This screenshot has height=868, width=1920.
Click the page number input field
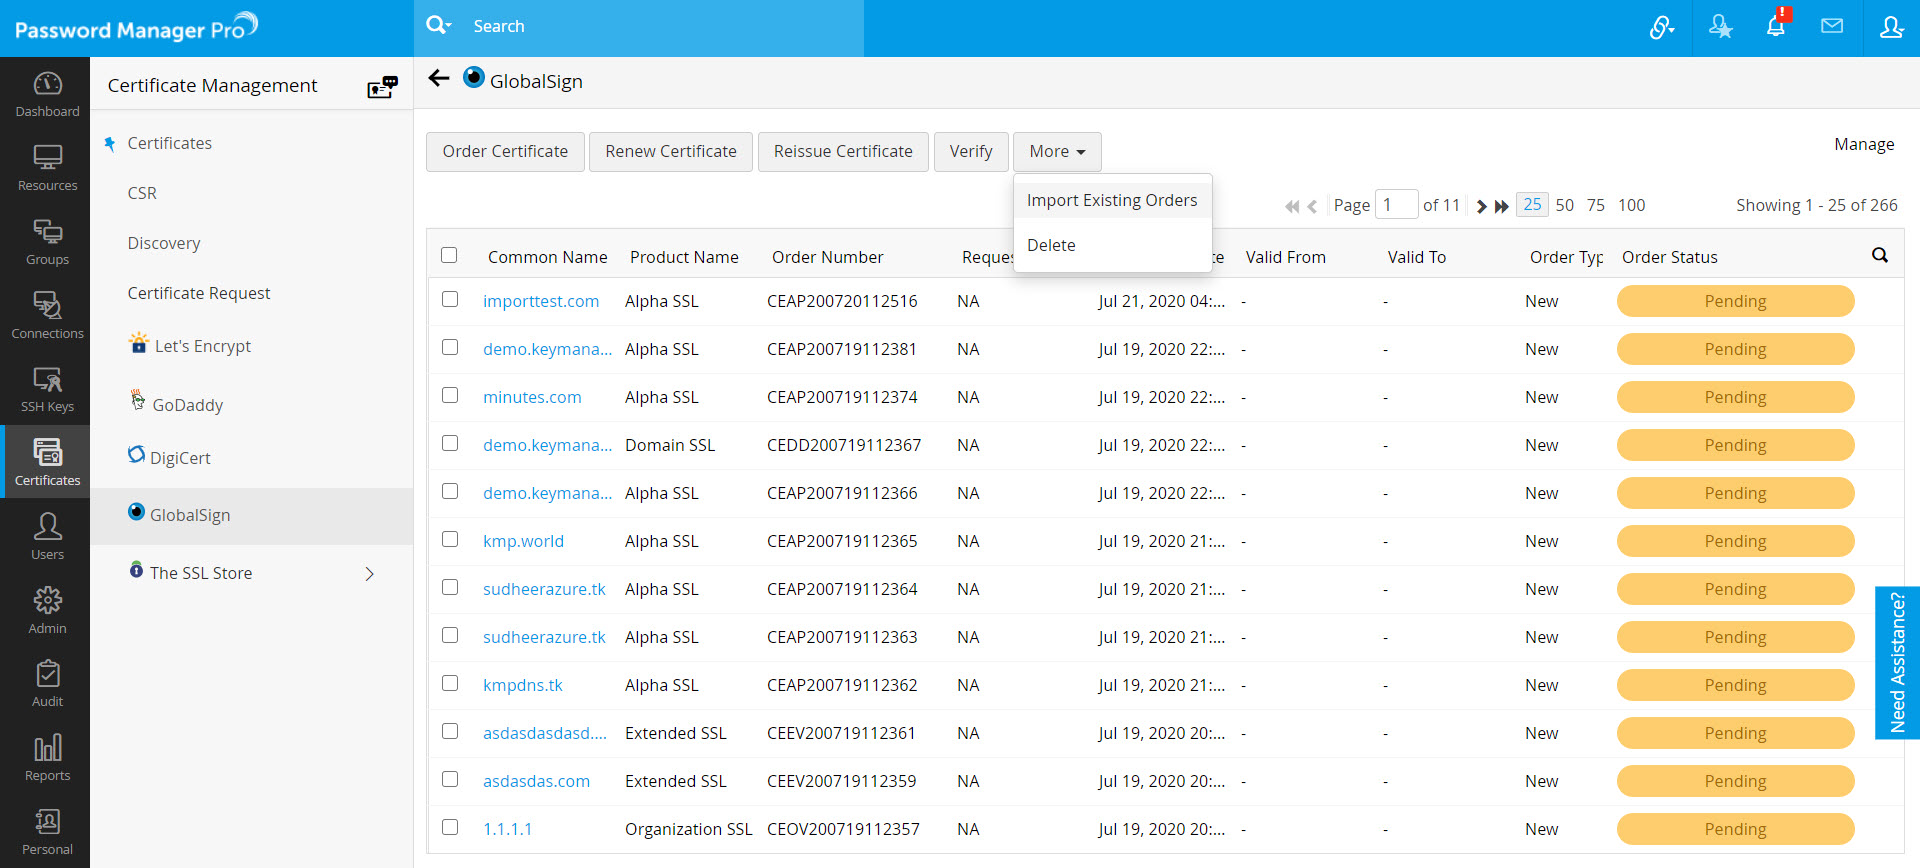pyautogui.click(x=1395, y=205)
